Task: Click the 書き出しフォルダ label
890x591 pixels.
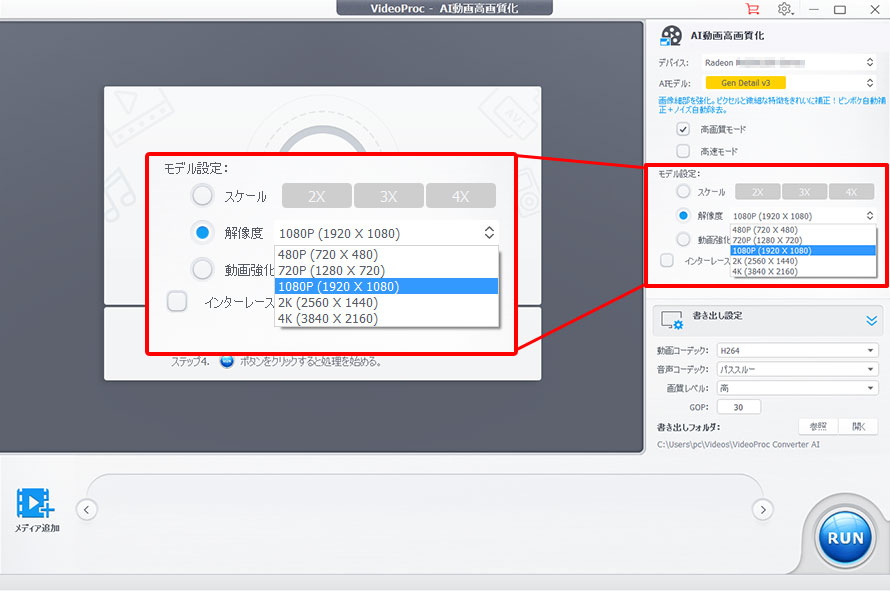Action: (x=688, y=427)
